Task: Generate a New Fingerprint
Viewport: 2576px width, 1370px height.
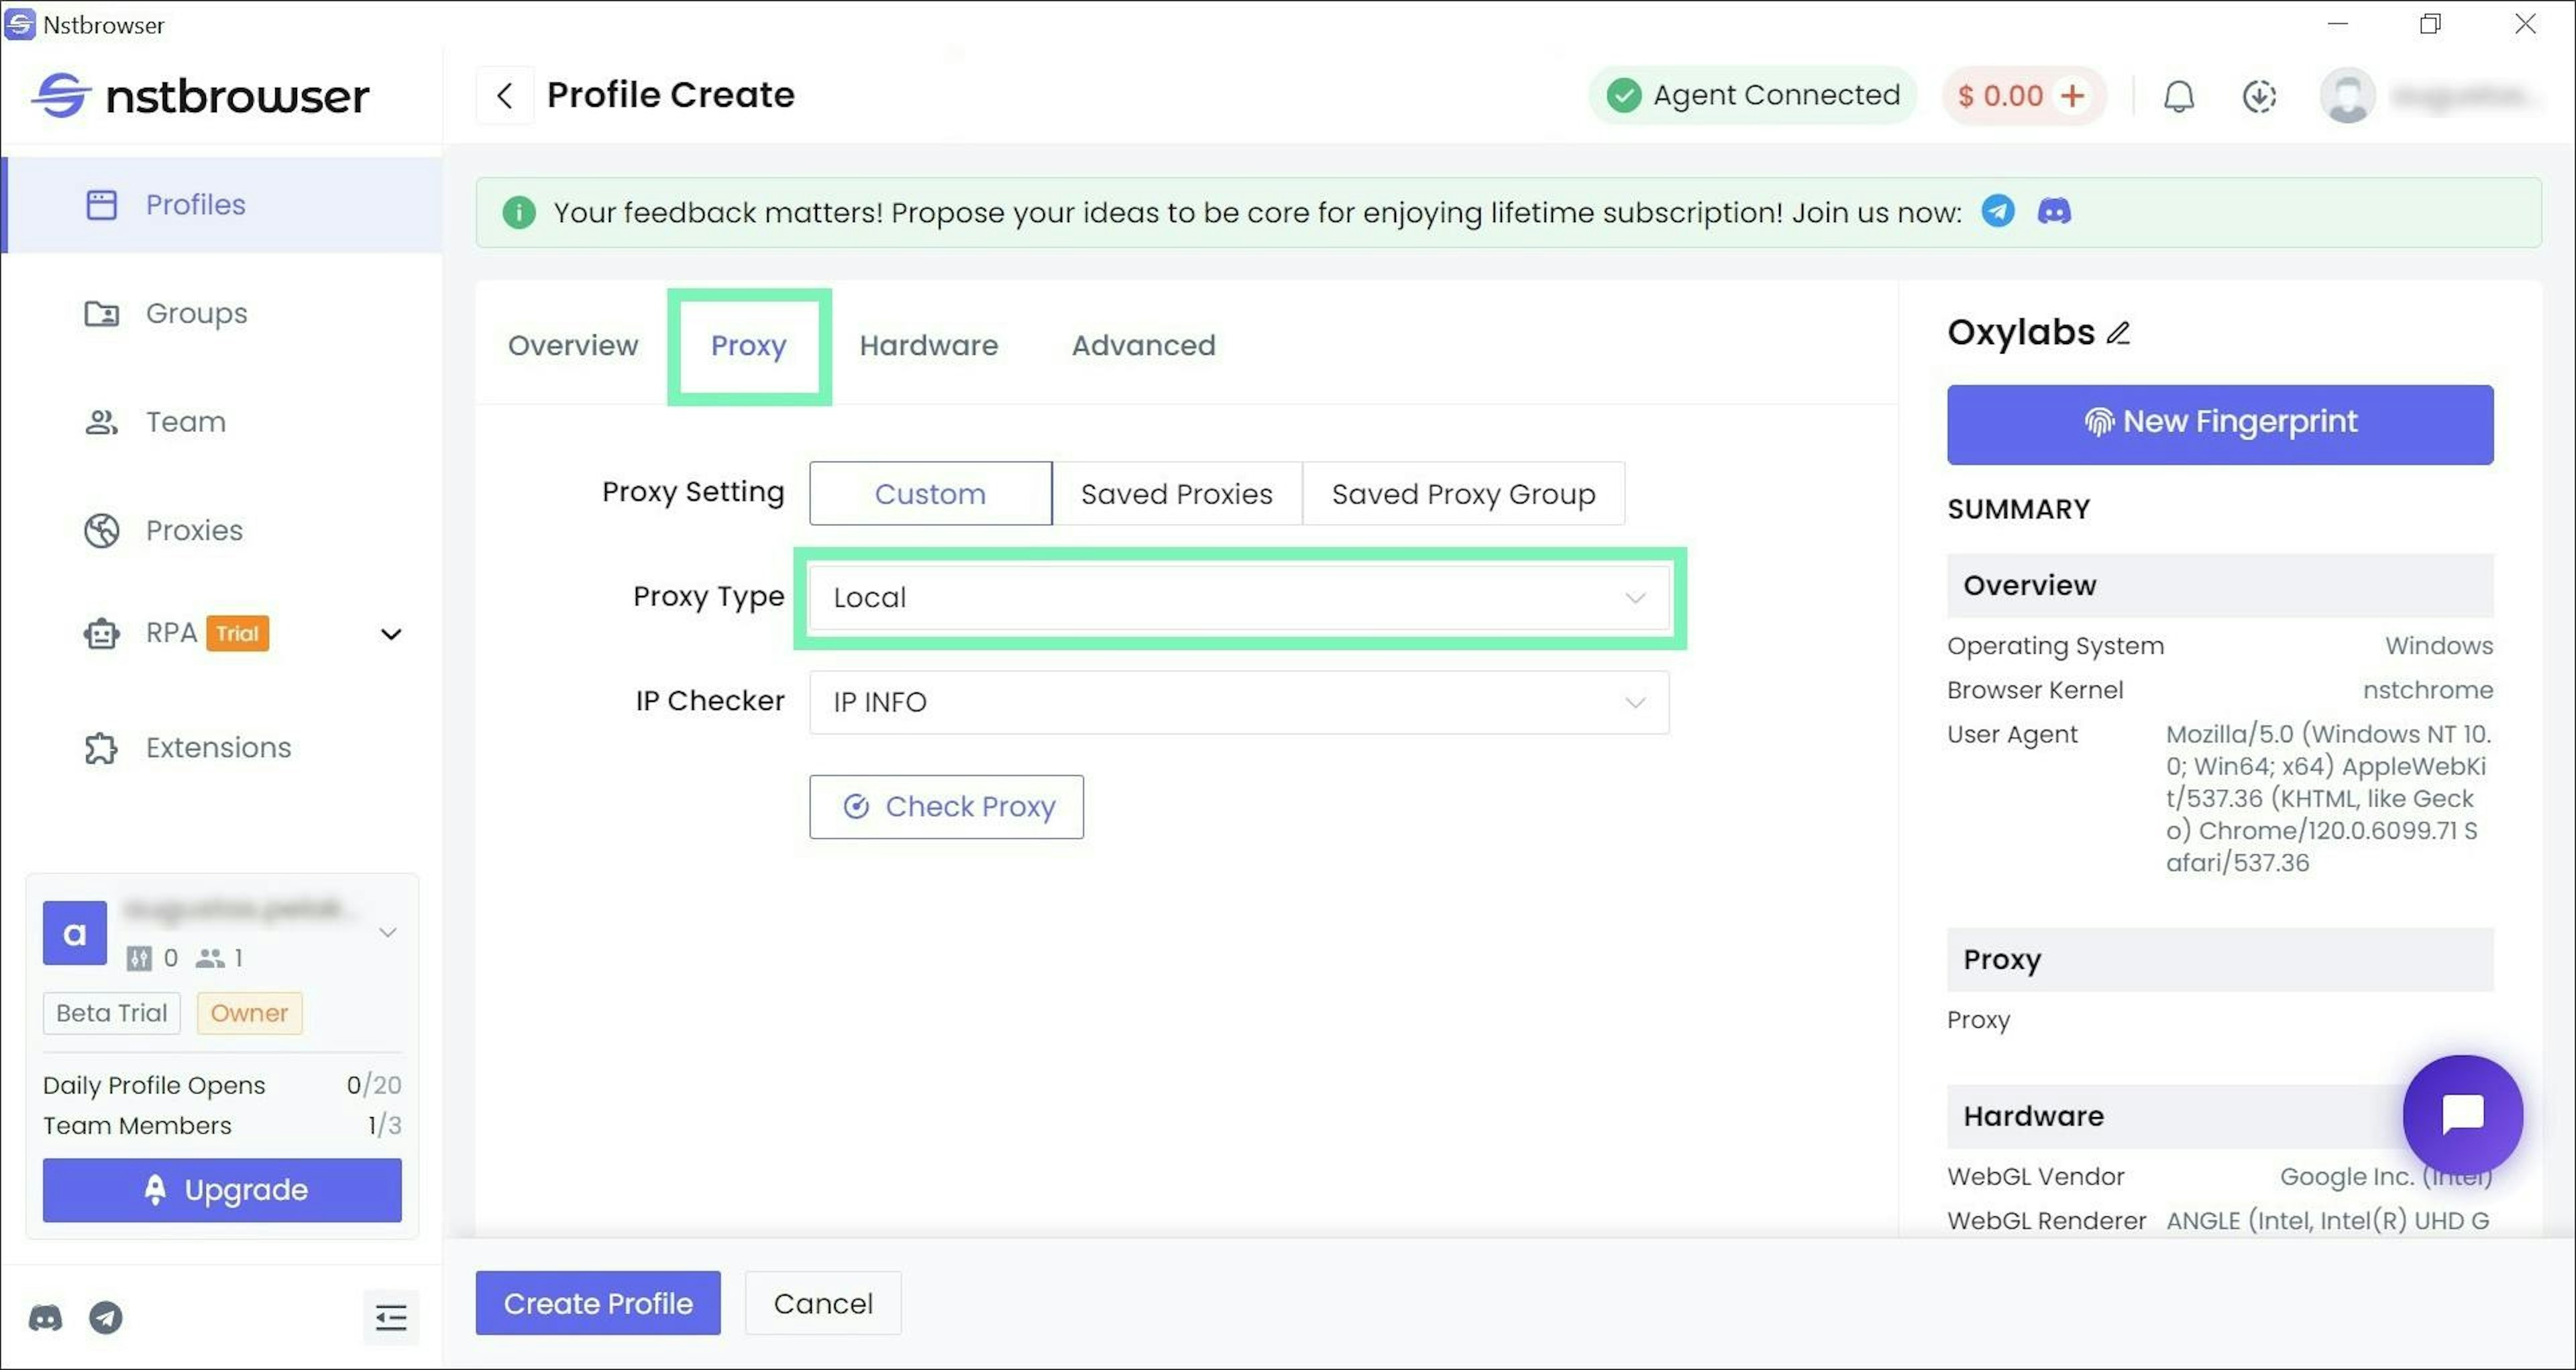Action: [x=2219, y=424]
